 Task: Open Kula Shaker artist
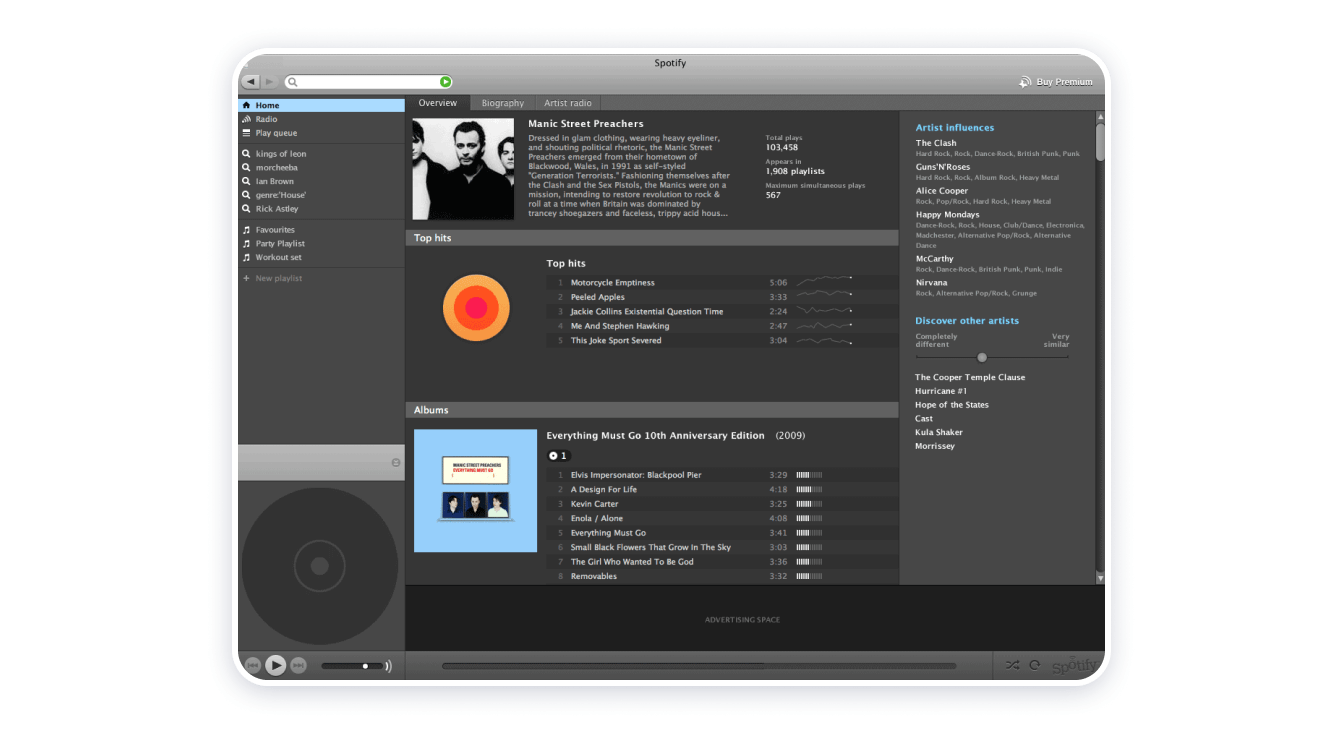click(x=939, y=433)
